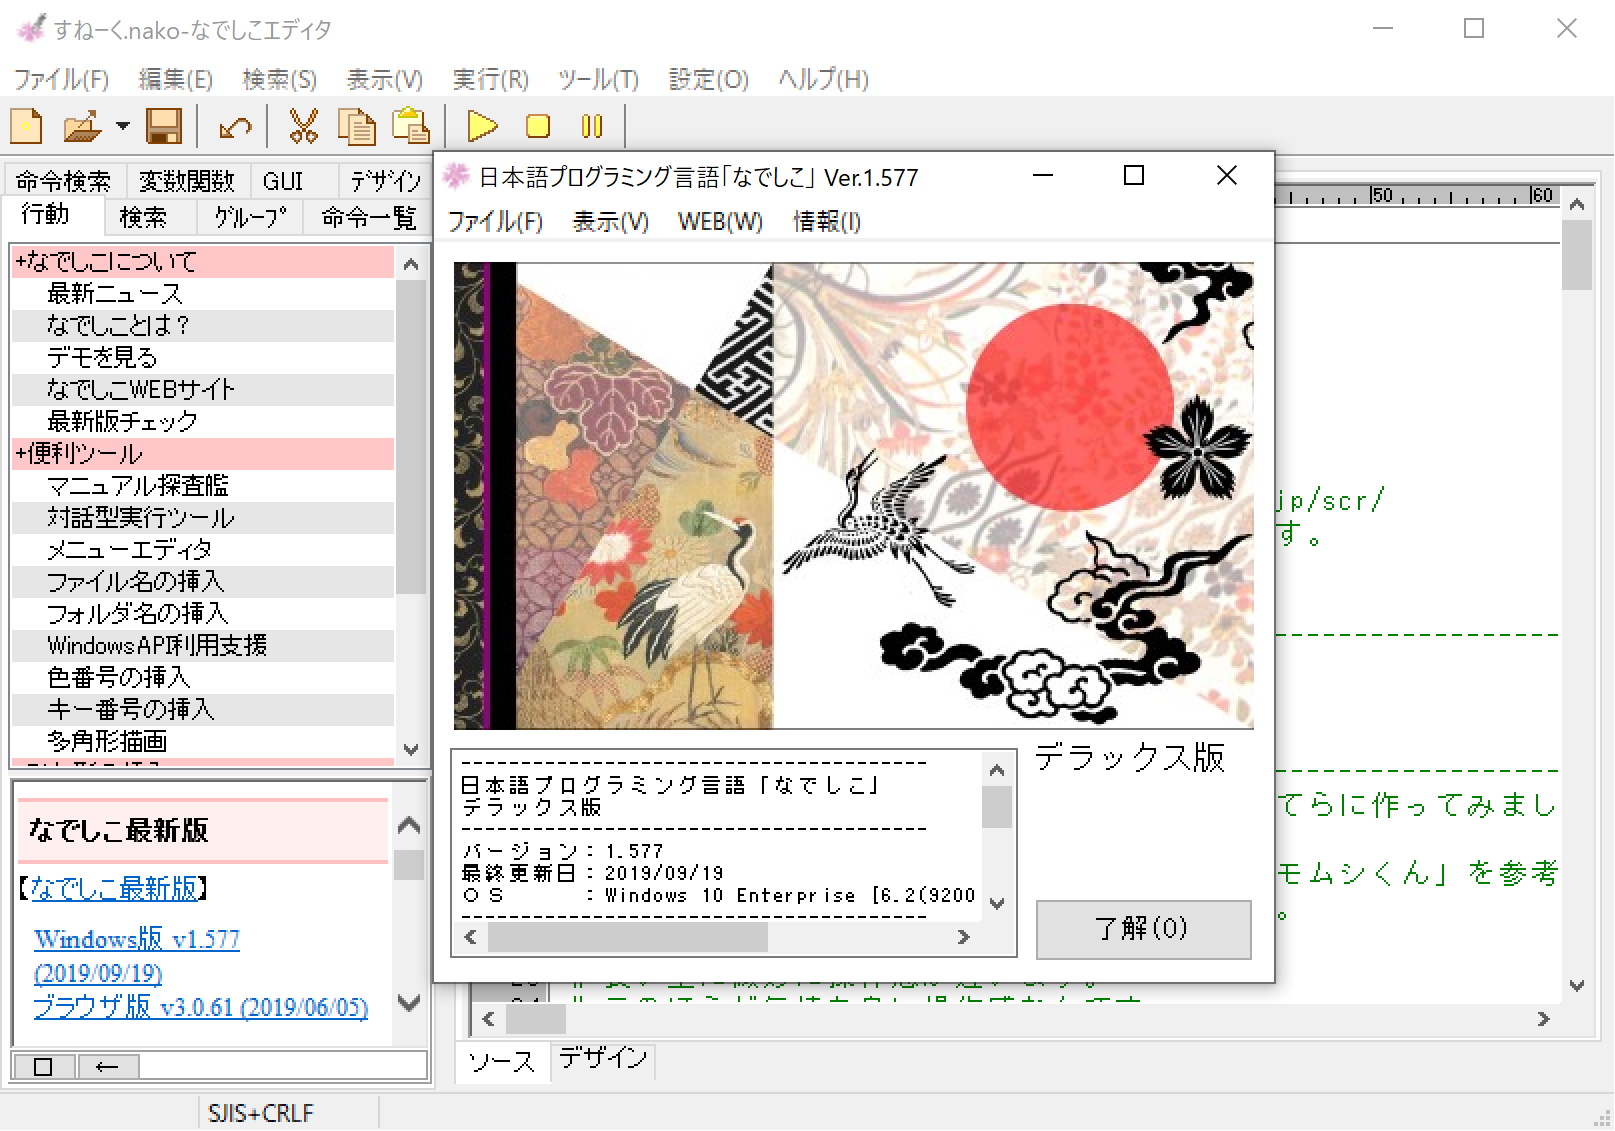Select 色番号の挿入 list item
1615x1131 pixels.
tap(203, 677)
